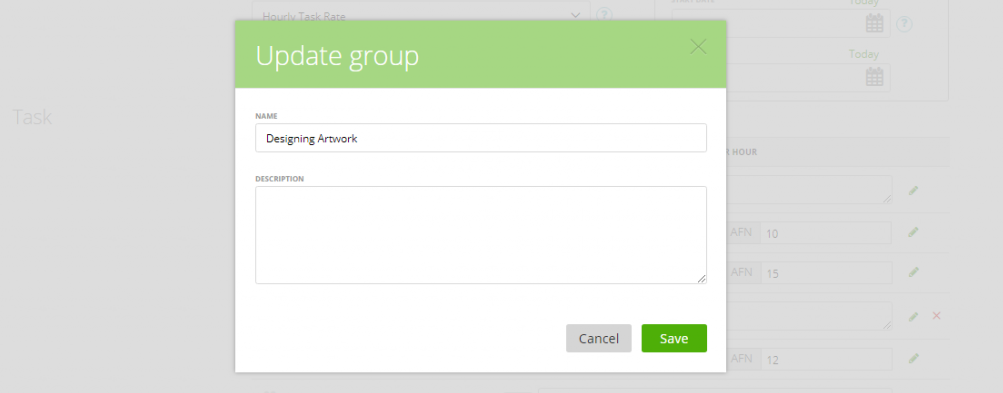This screenshot has width=1003, height=393.
Task: Focus the DESCRIPTION text area
Action: point(480,235)
